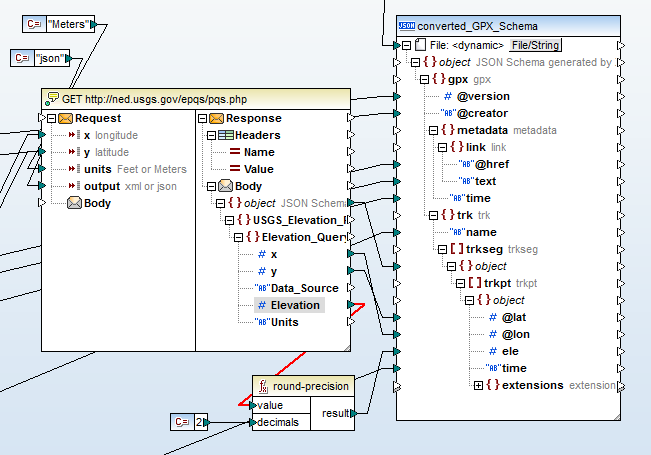Click the web service GET component icon
Image resolution: width=651 pixels, height=455 pixels.
[x=52, y=98]
